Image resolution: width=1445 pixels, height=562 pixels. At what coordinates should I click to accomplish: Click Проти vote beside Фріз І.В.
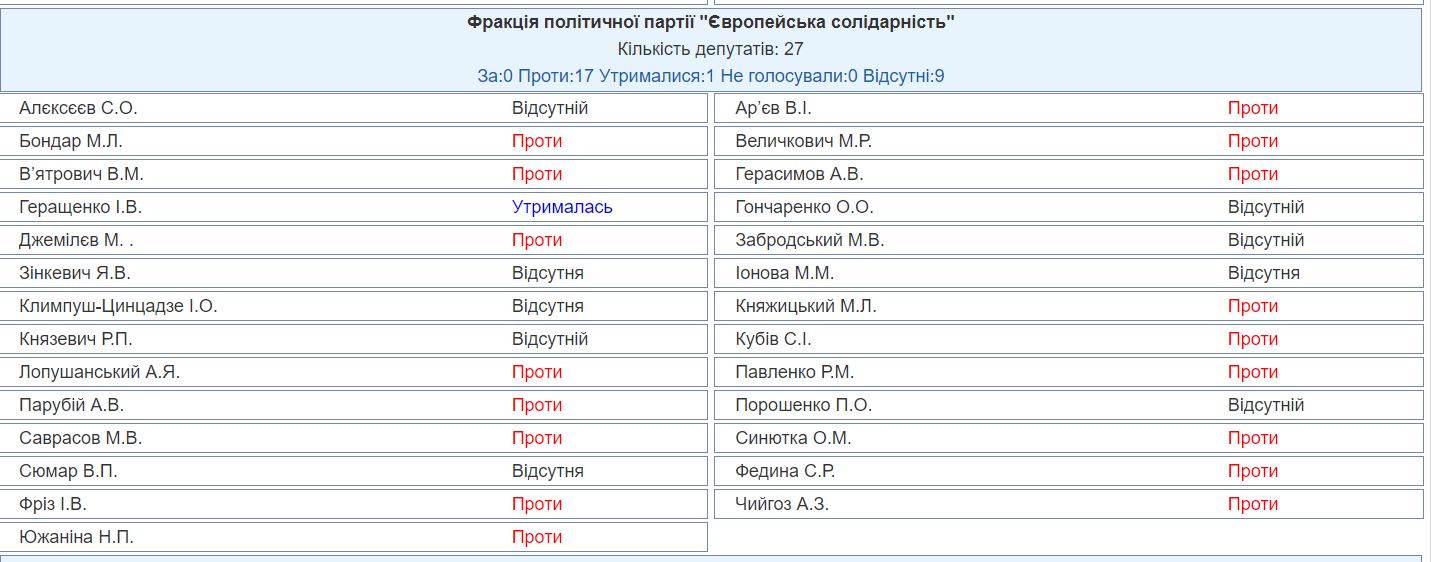pos(537,504)
